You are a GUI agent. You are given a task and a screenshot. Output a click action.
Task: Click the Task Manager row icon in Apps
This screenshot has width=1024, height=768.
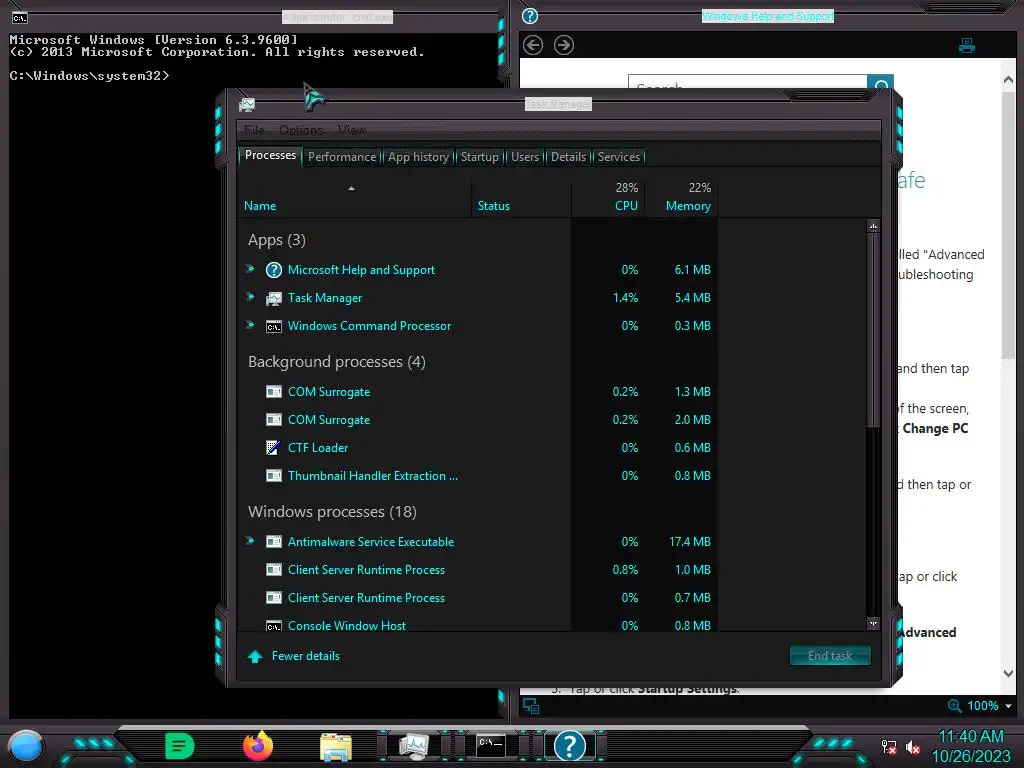point(274,298)
